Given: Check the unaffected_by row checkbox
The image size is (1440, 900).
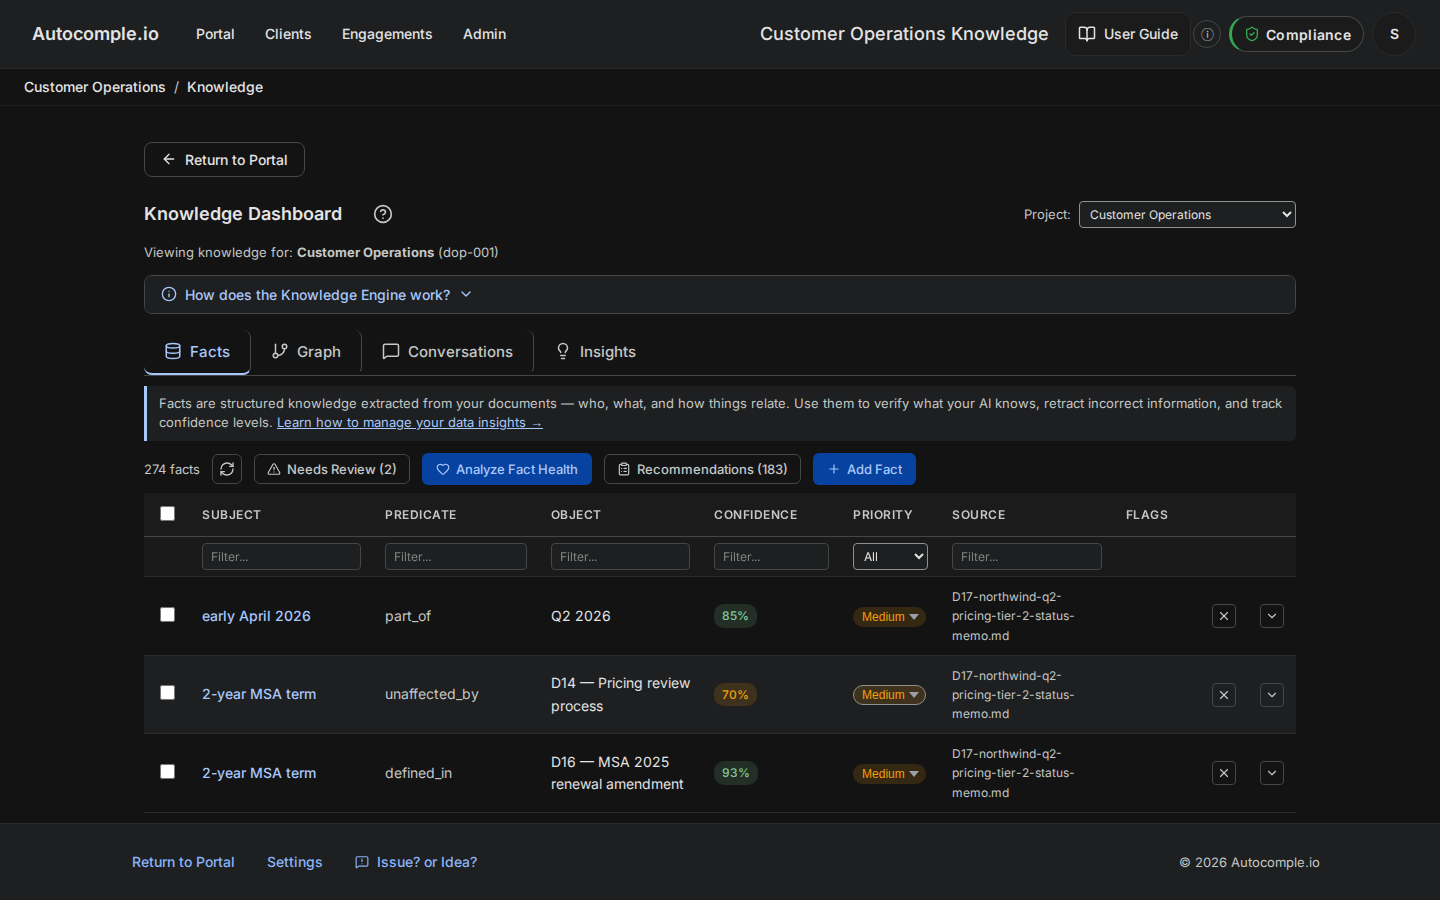Looking at the screenshot, I should [167, 692].
